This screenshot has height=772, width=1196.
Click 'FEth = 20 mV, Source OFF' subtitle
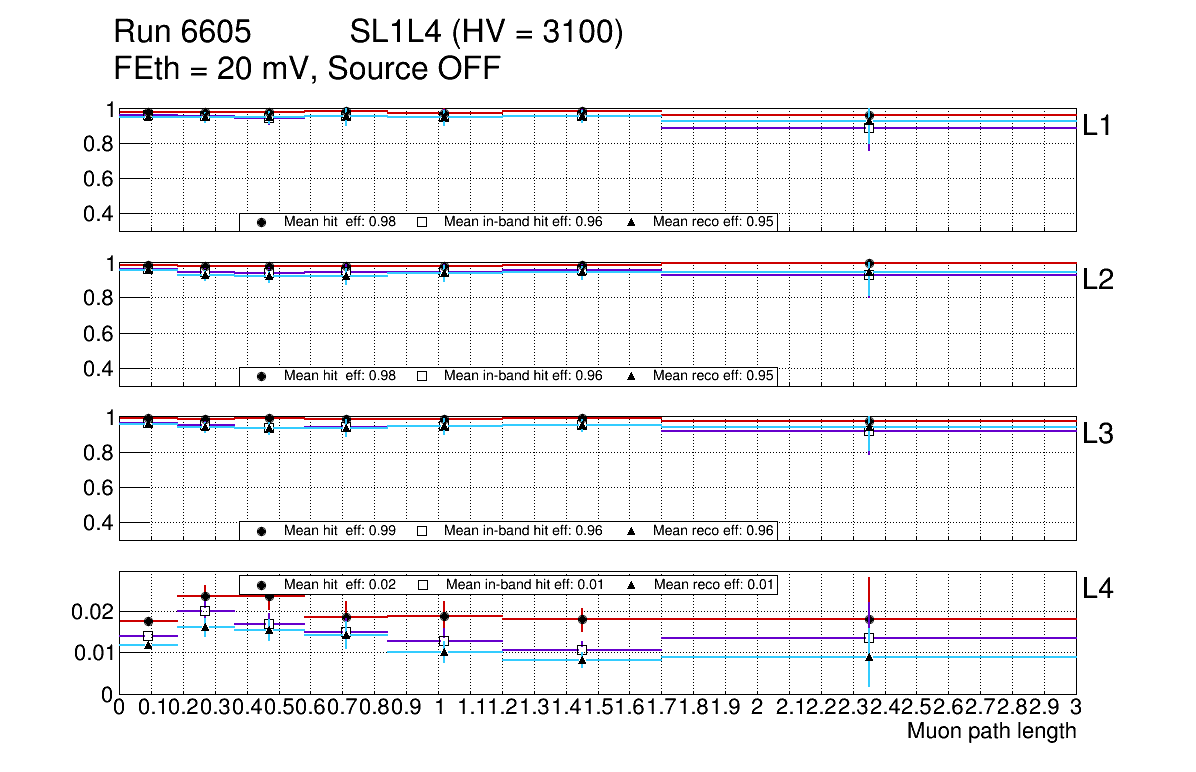[x=307, y=68]
